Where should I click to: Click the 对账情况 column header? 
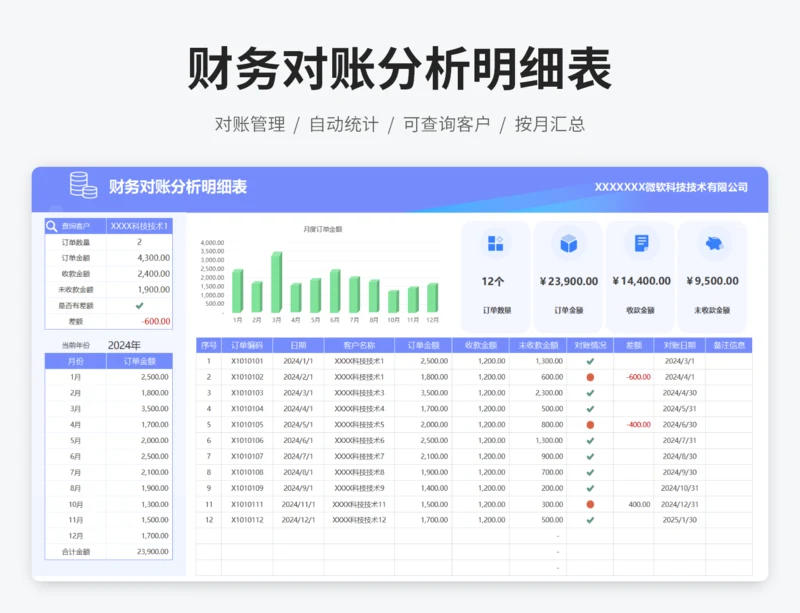point(590,346)
